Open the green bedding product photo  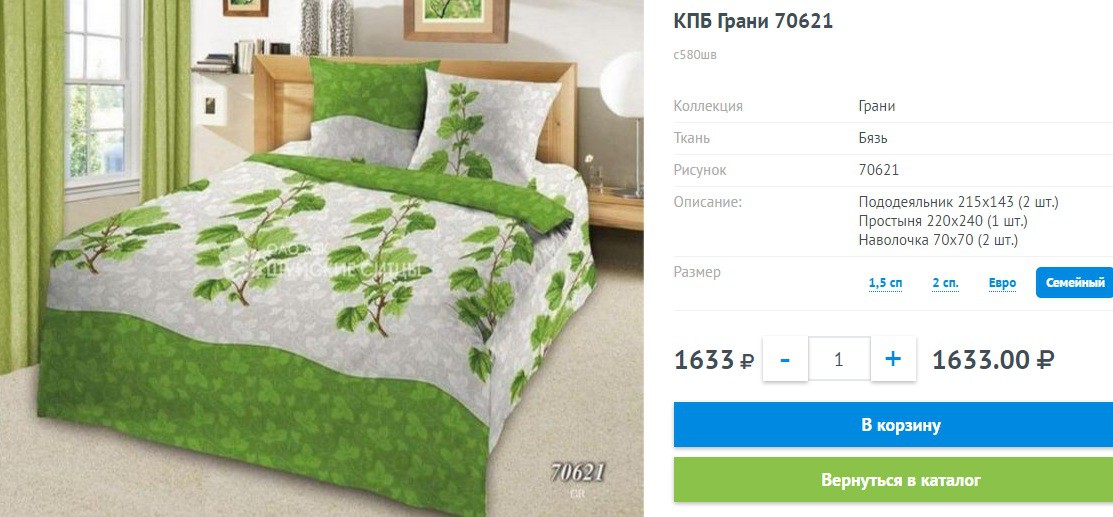[x=322, y=258]
